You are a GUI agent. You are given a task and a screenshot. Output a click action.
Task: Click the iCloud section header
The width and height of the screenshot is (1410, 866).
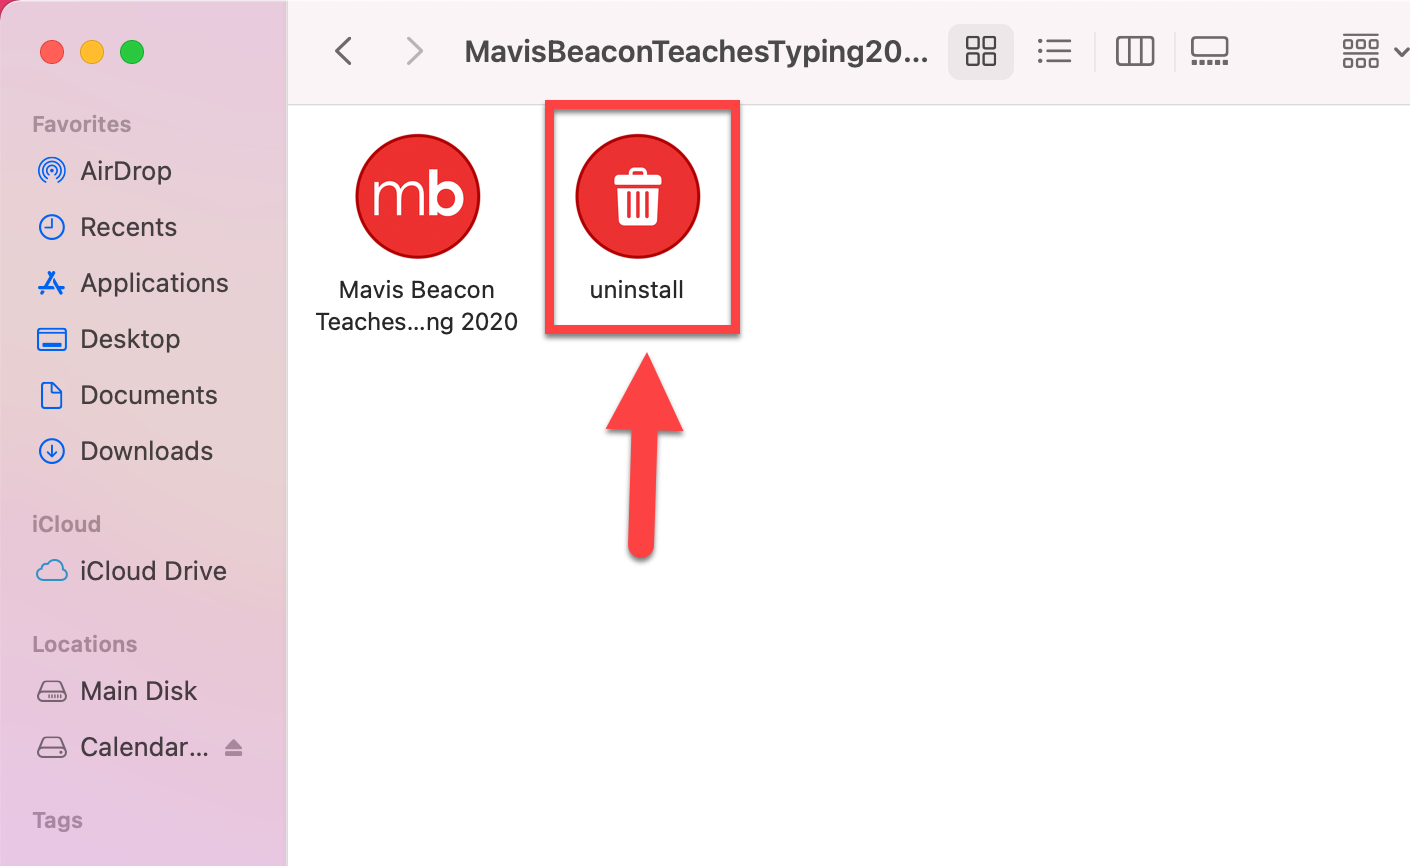click(x=66, y=524)
